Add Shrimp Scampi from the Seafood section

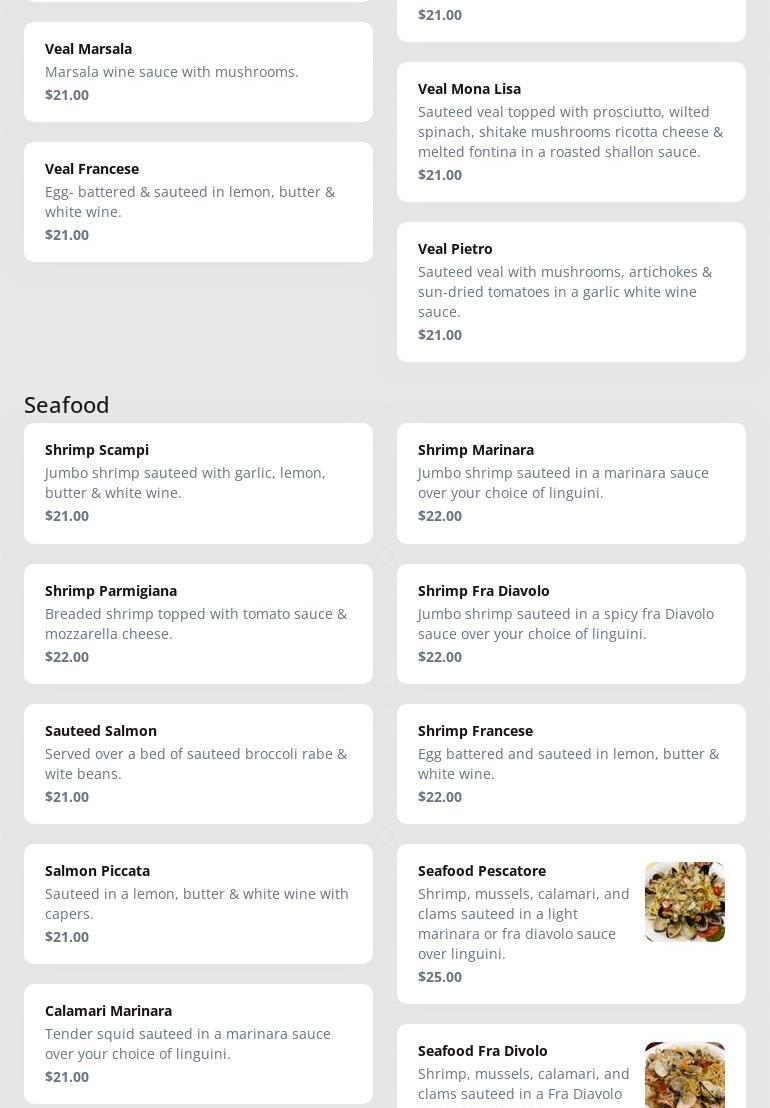point(198,483)
